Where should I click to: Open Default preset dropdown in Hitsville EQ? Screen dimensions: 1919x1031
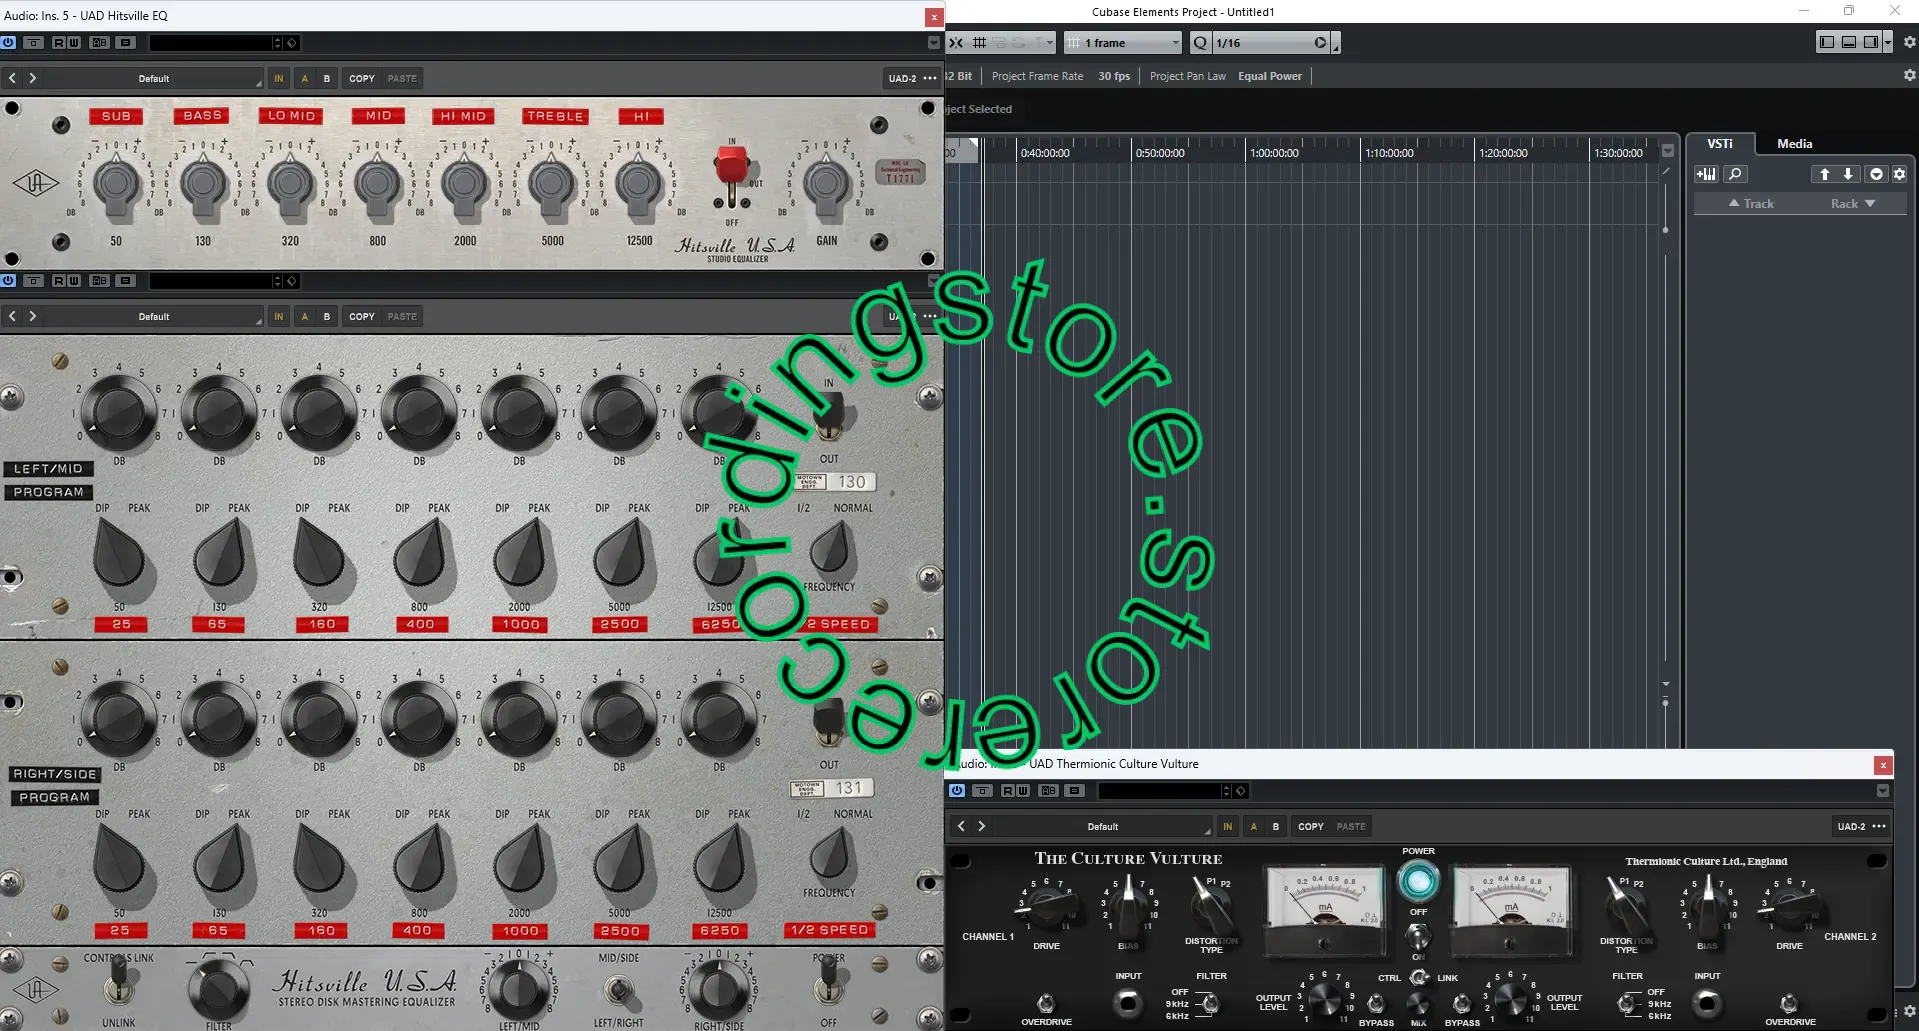(154, 78)
